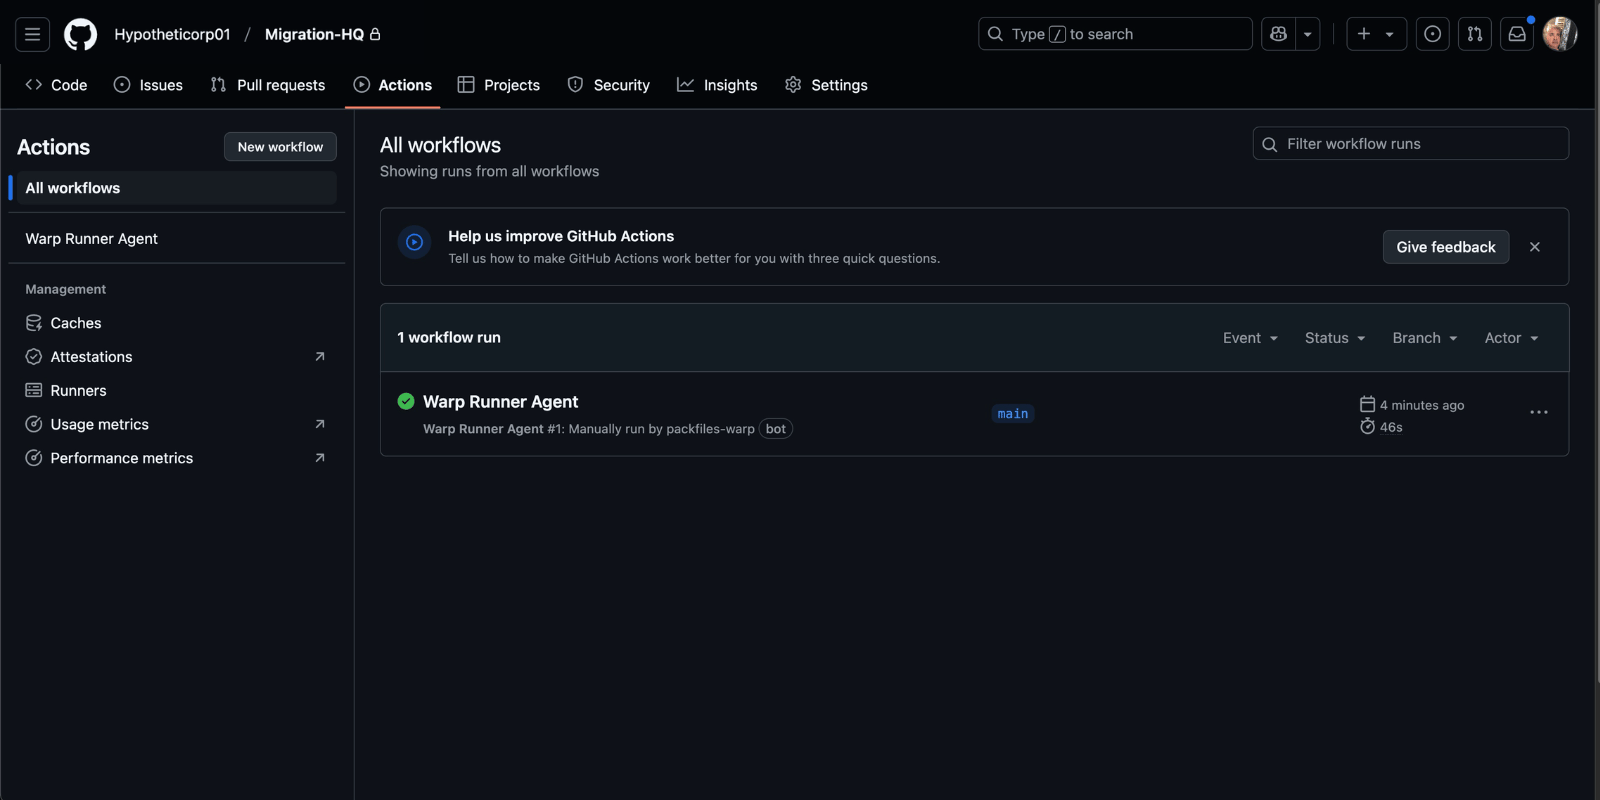Screen dimensions: 1600x800
Task: Click the Actions play icon in banner
Action: [414, 242]
